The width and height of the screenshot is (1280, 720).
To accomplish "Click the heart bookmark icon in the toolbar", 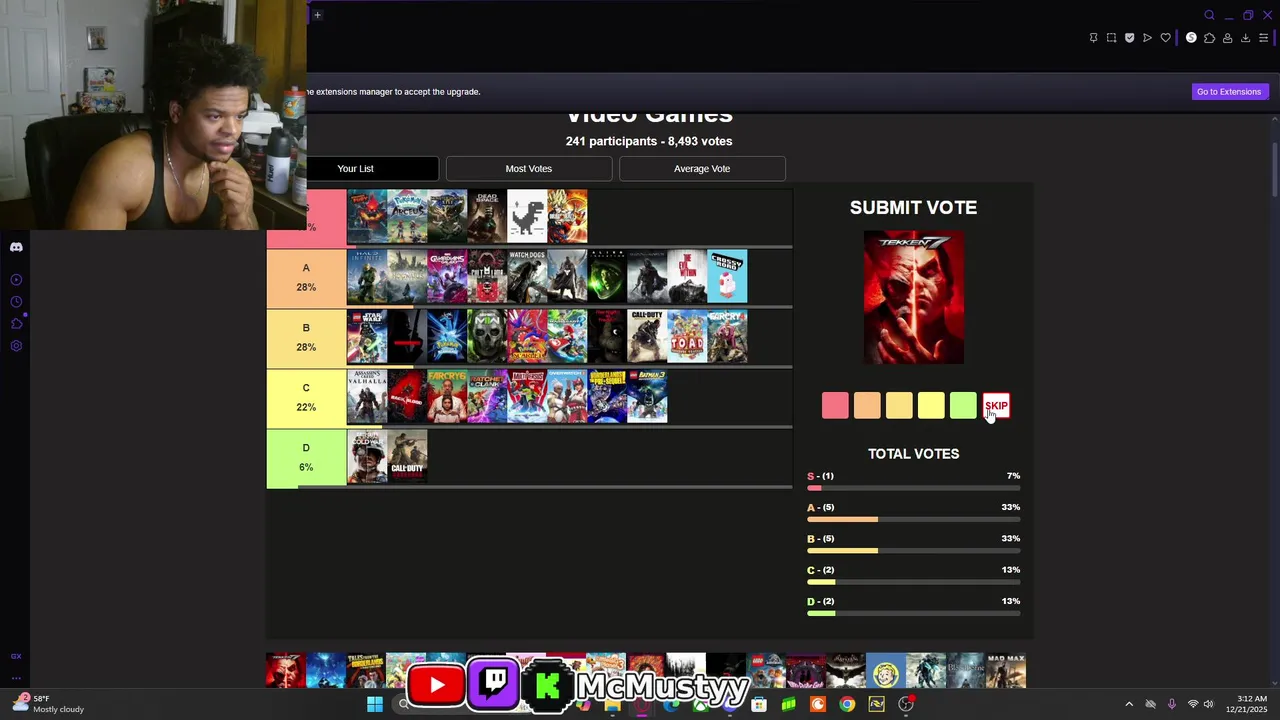I will (1165, 38).
